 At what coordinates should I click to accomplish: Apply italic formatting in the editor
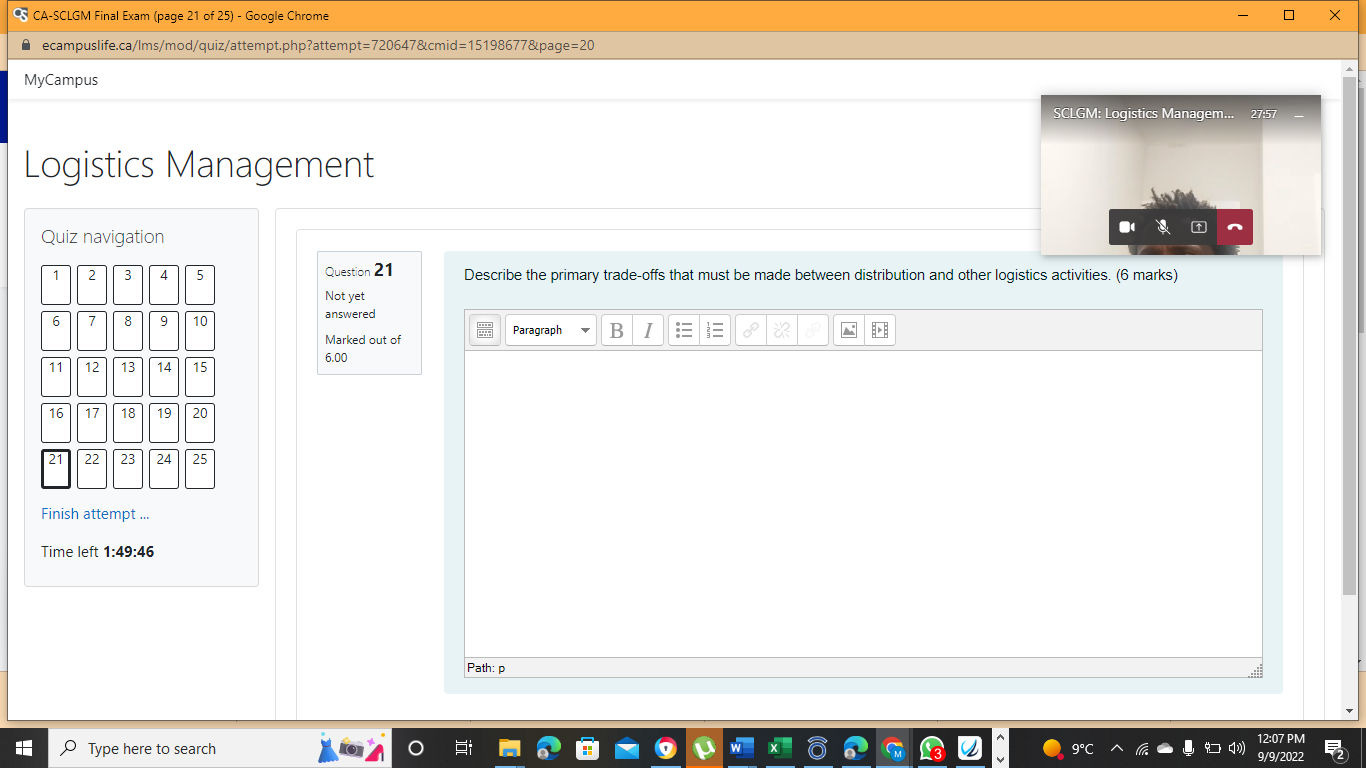tap(648, 330)
